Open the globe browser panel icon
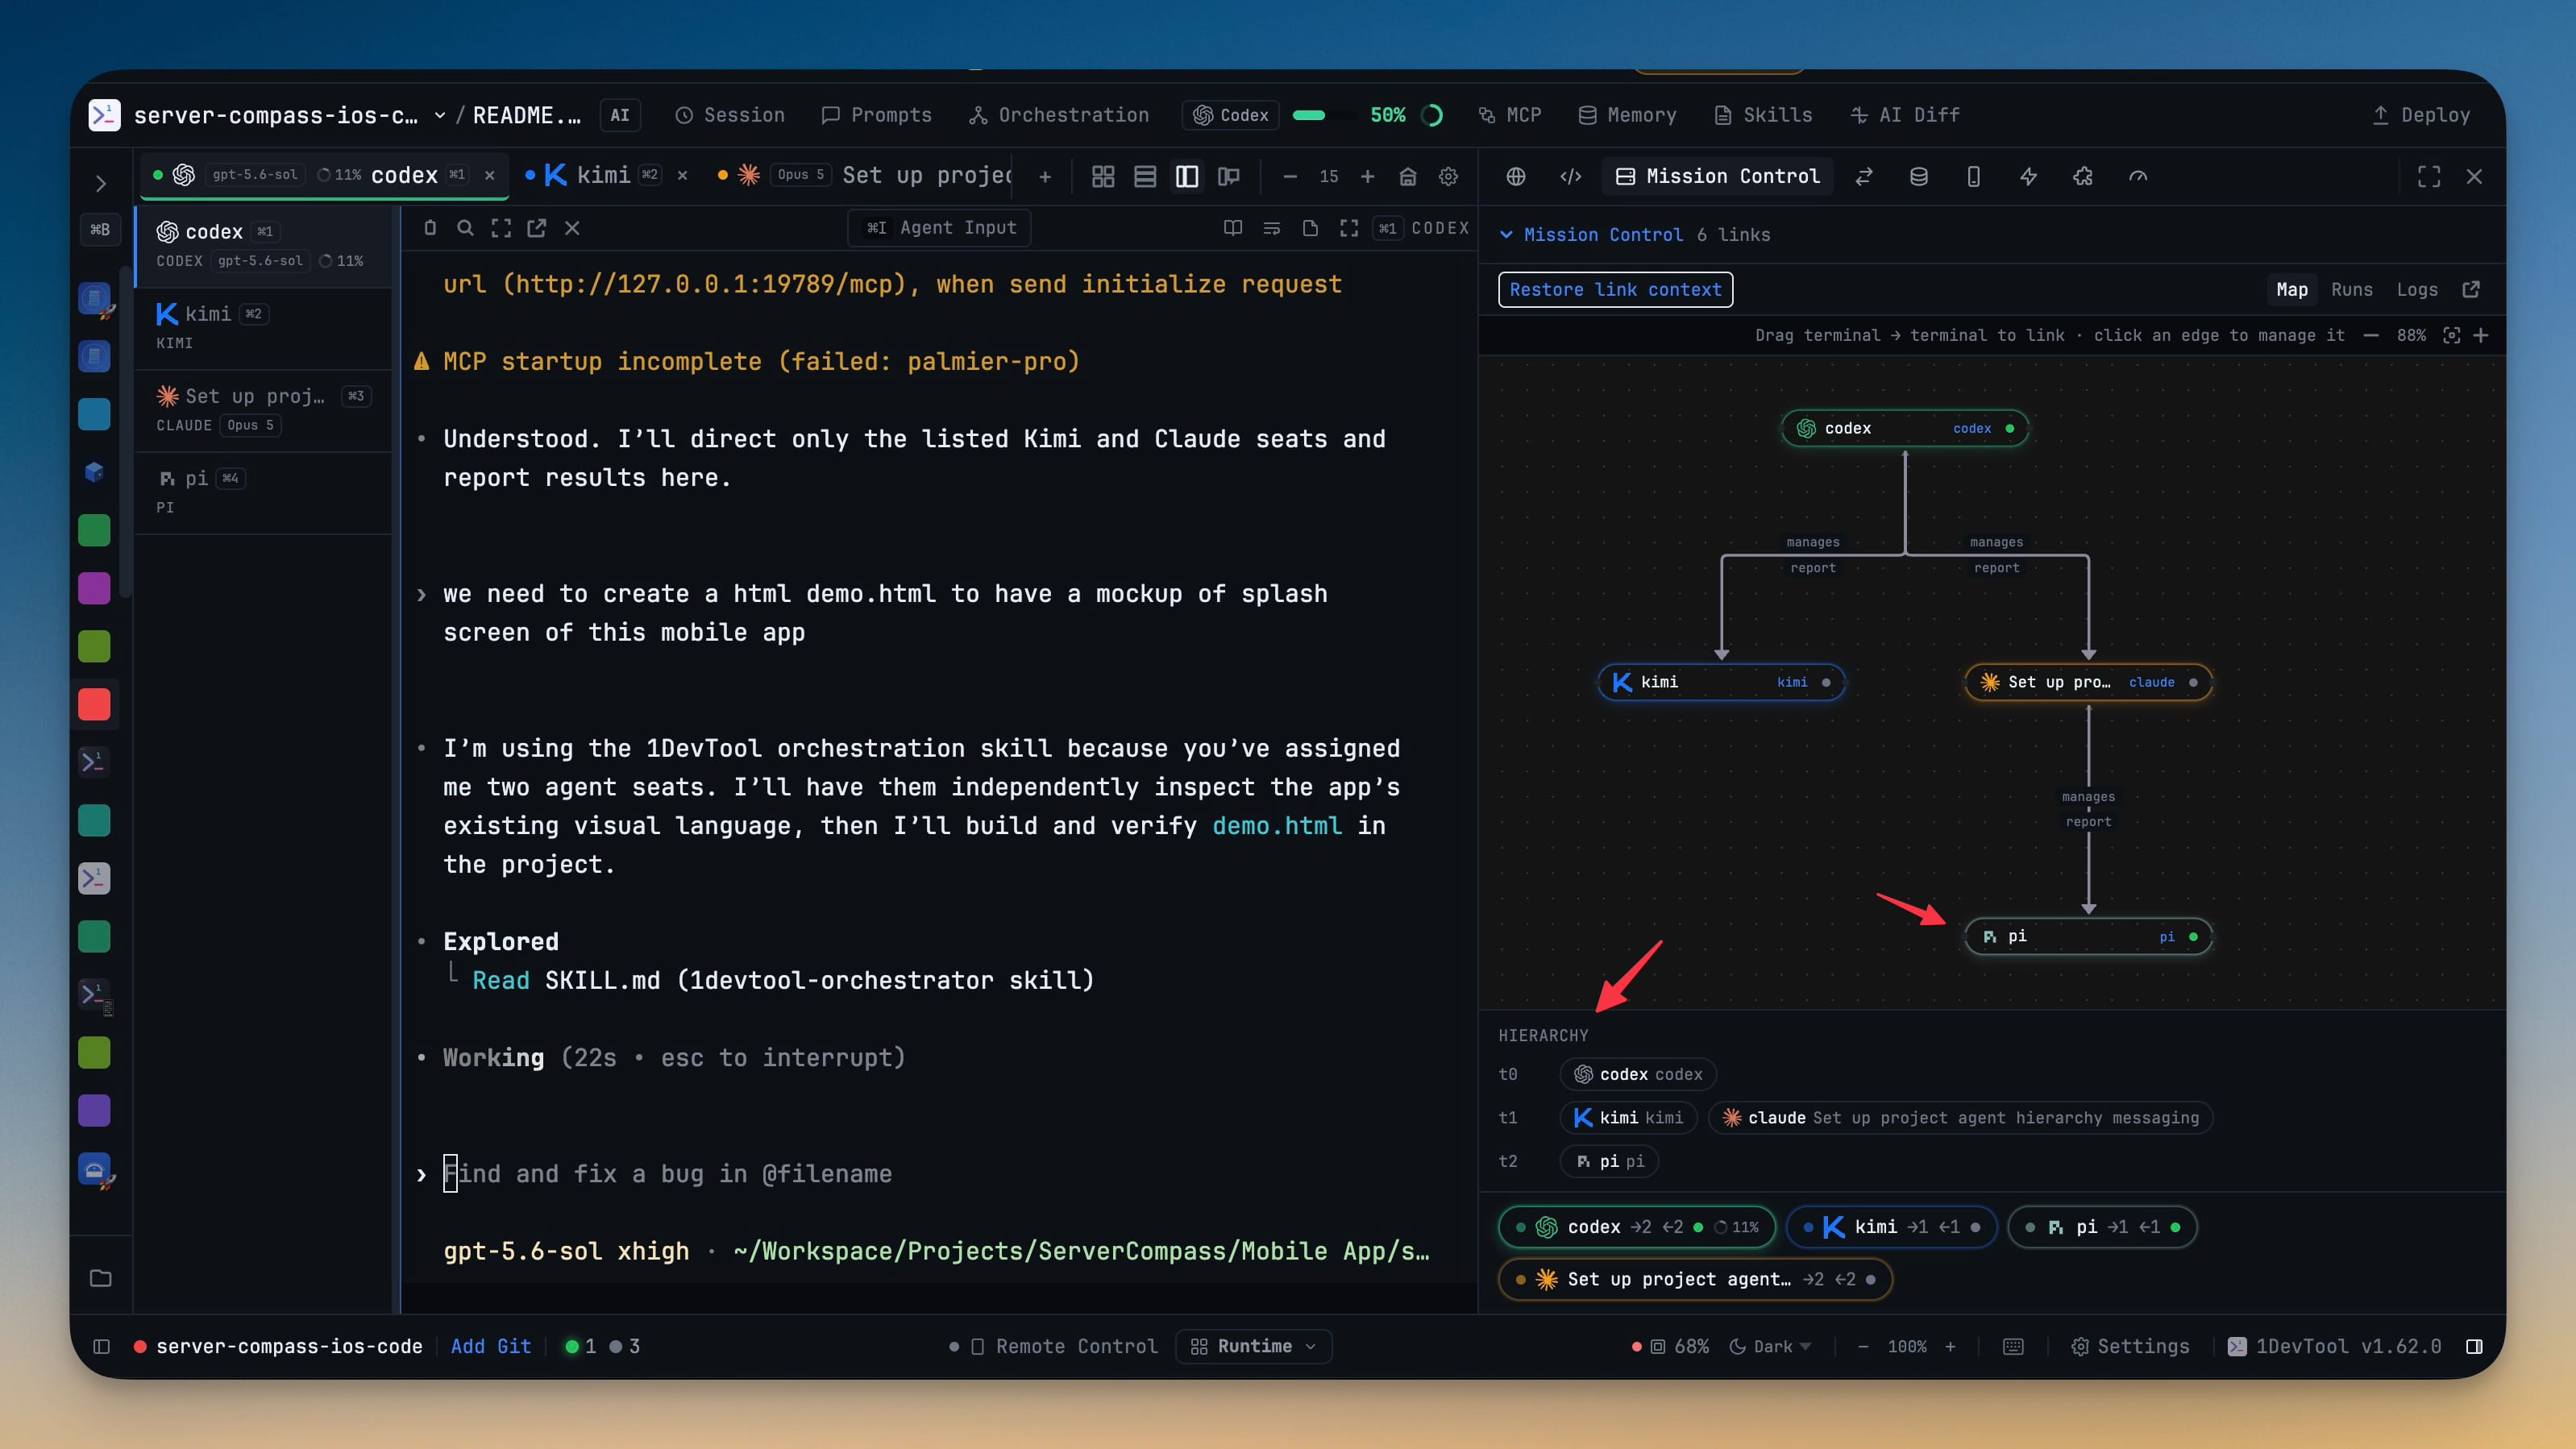The height and width of the screenshot is (1449, 2576). click(x=1516, y=176)
